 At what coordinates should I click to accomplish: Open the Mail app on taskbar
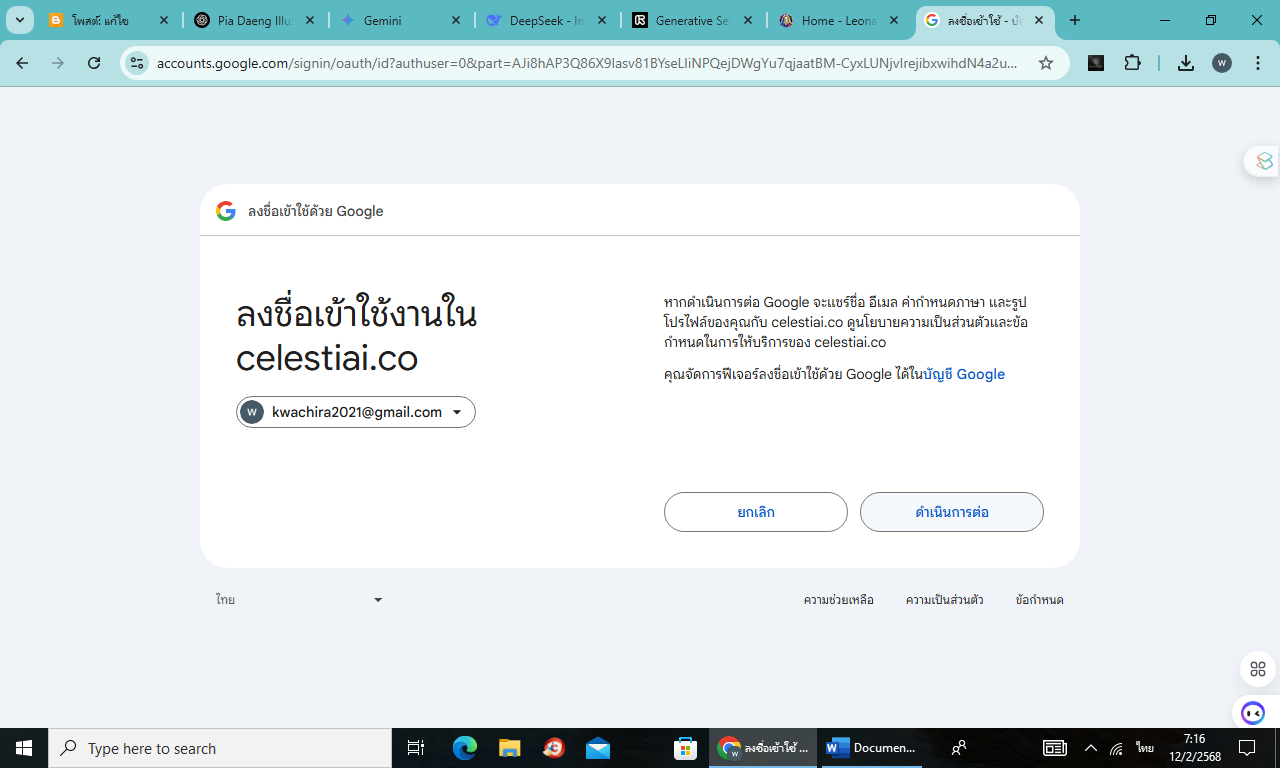pos(598,748)
